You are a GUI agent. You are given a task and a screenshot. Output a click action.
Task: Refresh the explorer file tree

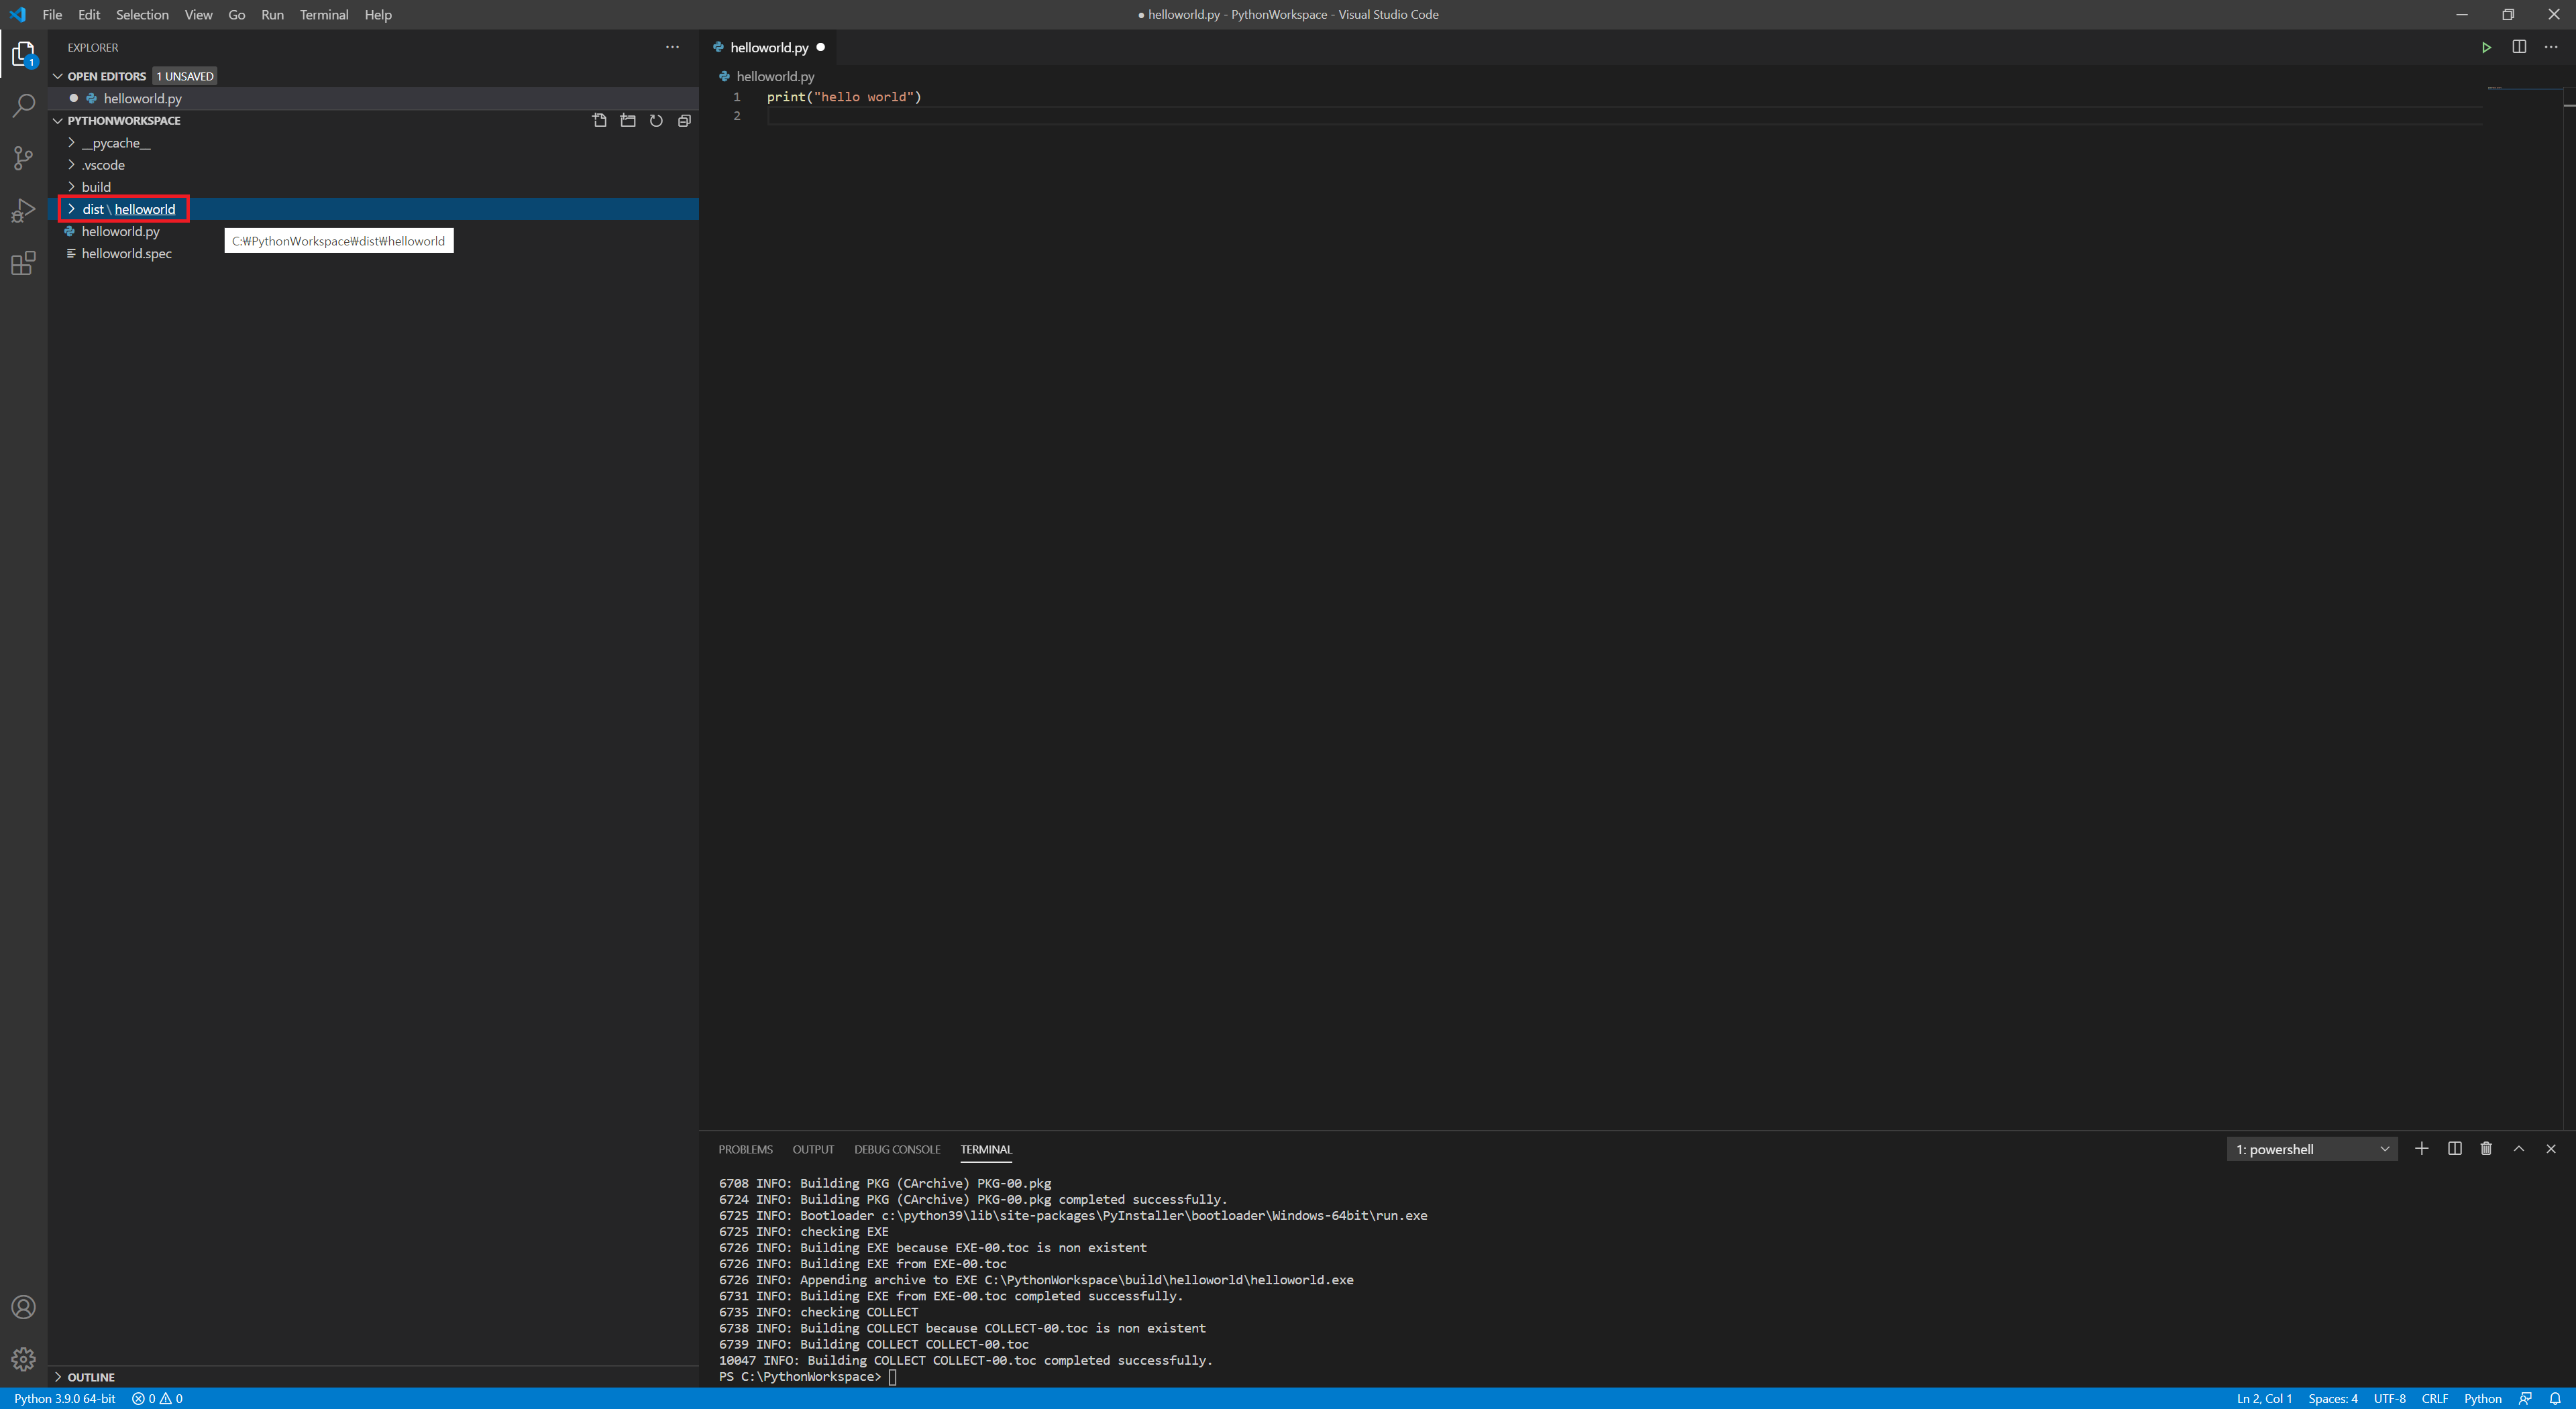tap(656, 120)
